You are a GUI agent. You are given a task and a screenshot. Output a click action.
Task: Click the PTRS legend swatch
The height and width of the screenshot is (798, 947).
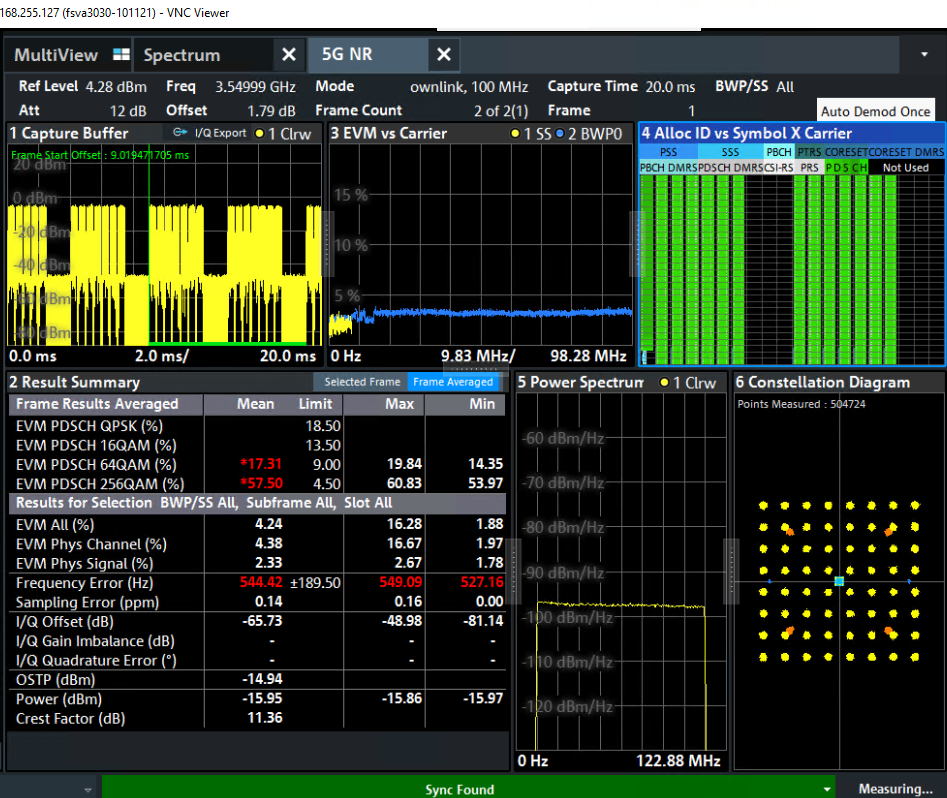(x=809, y=152)
